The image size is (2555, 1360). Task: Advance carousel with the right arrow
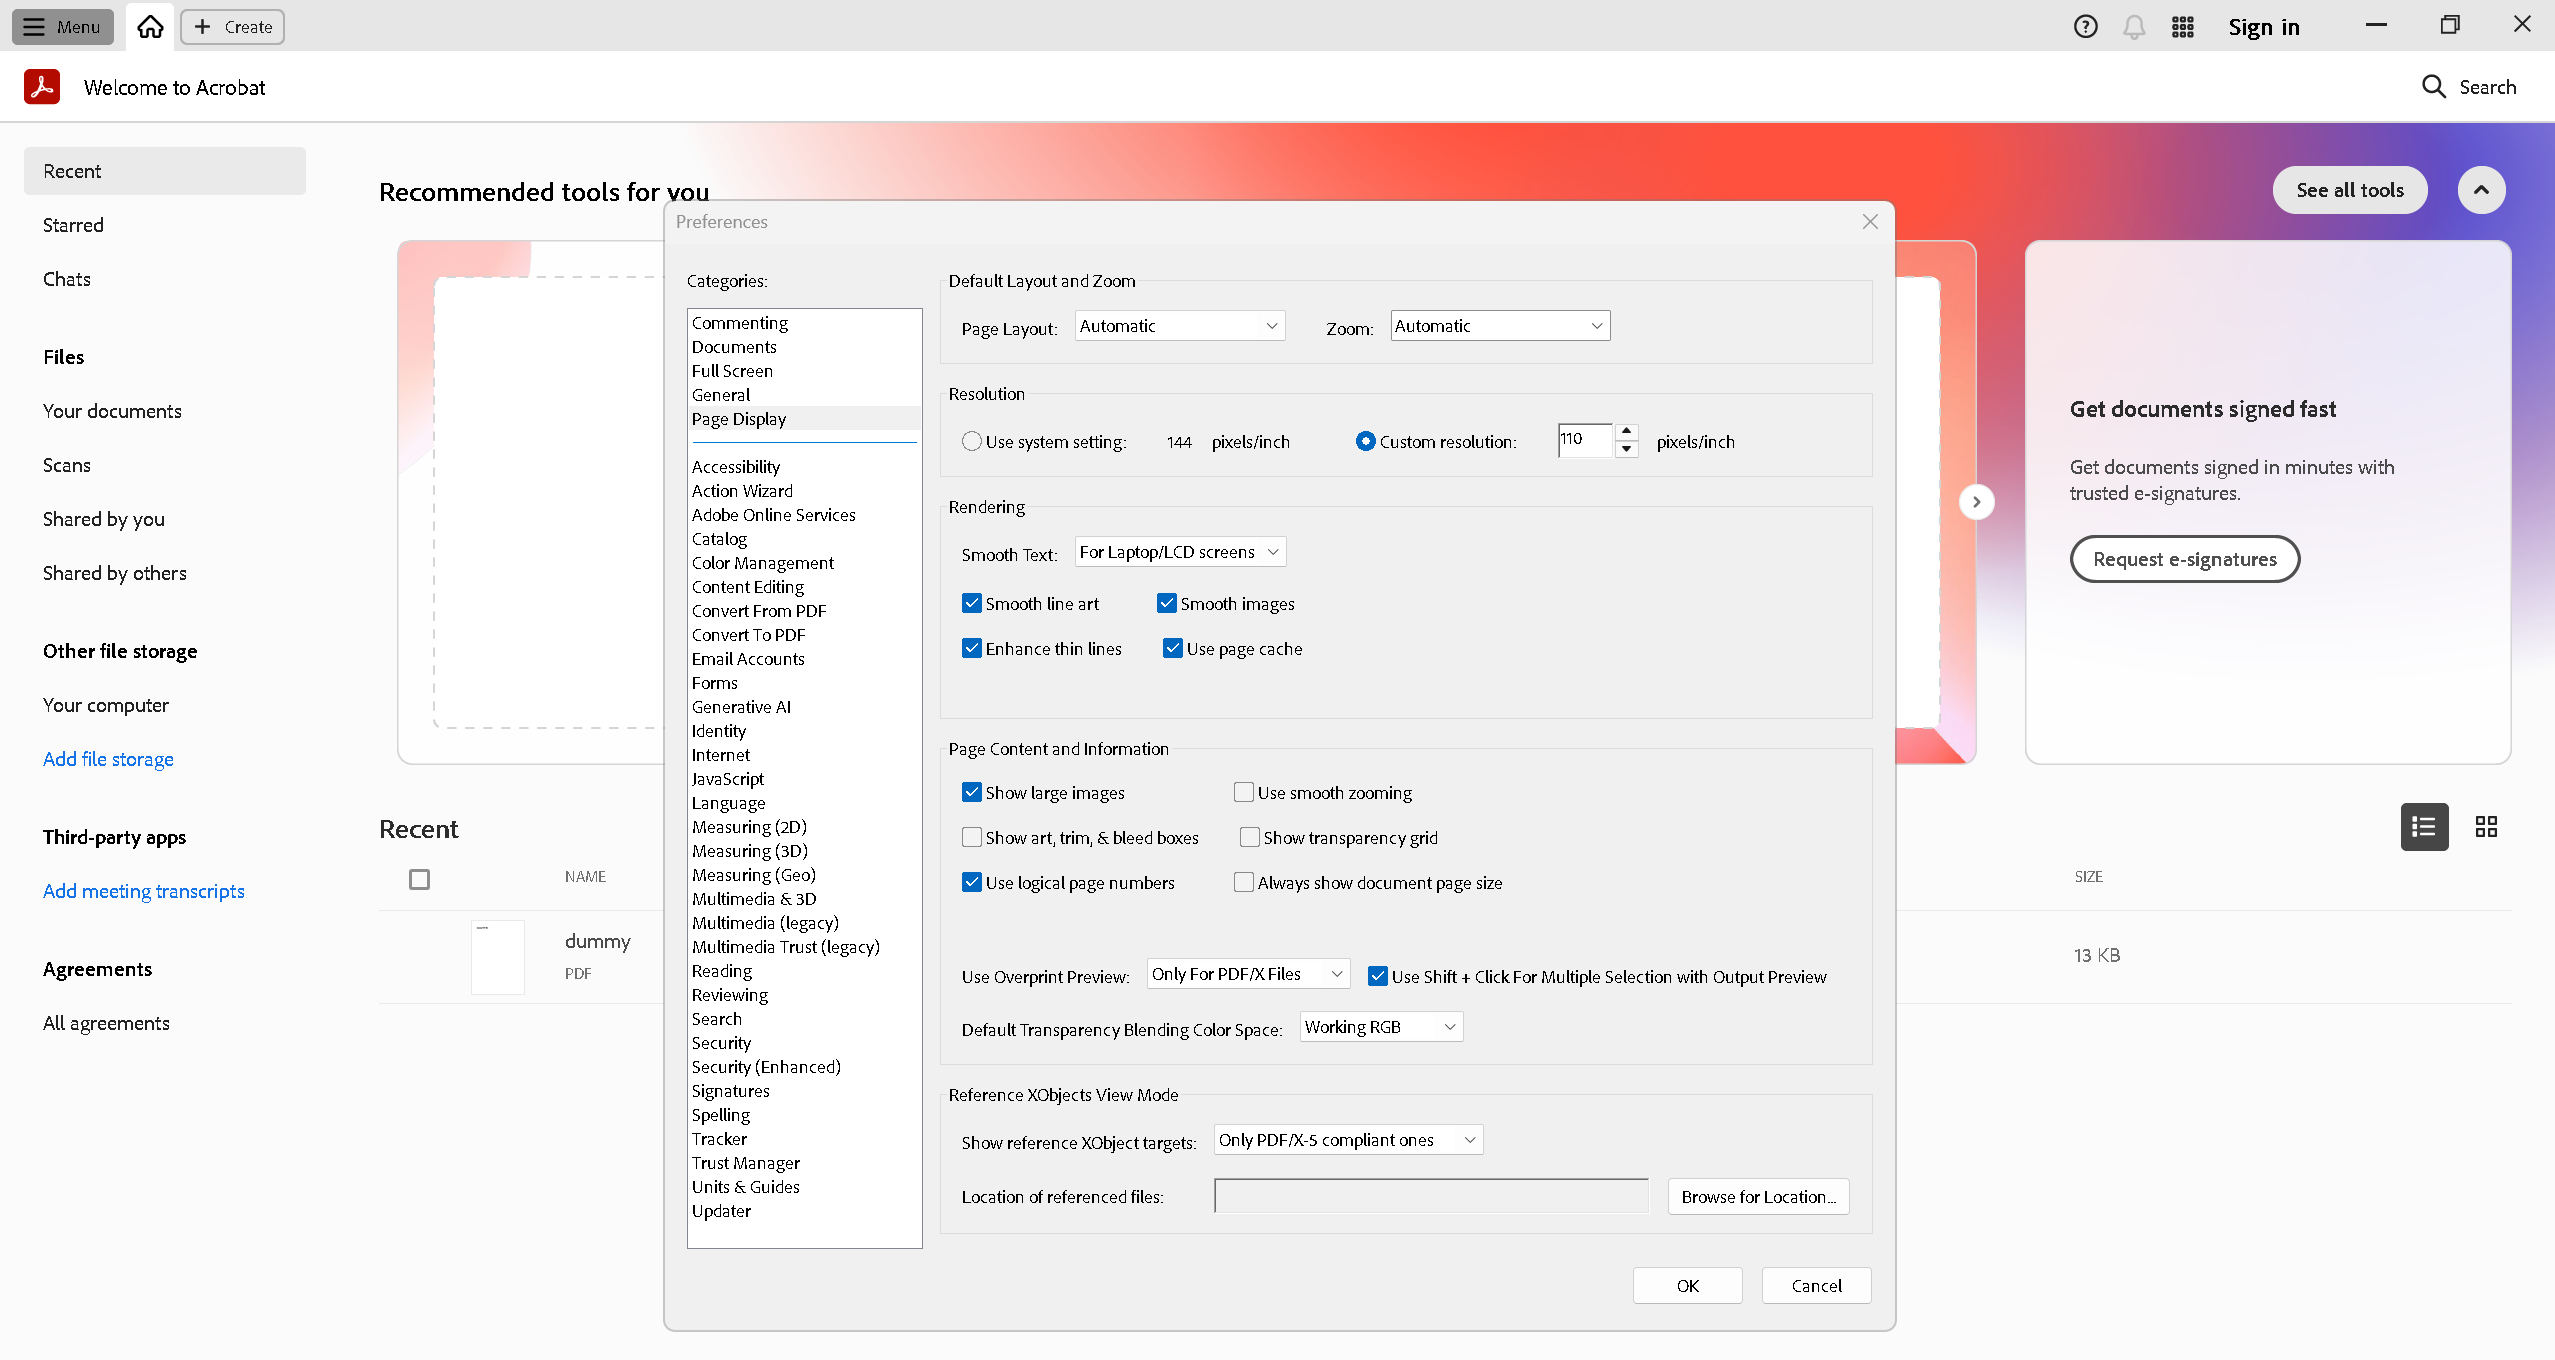point(1976,502)
